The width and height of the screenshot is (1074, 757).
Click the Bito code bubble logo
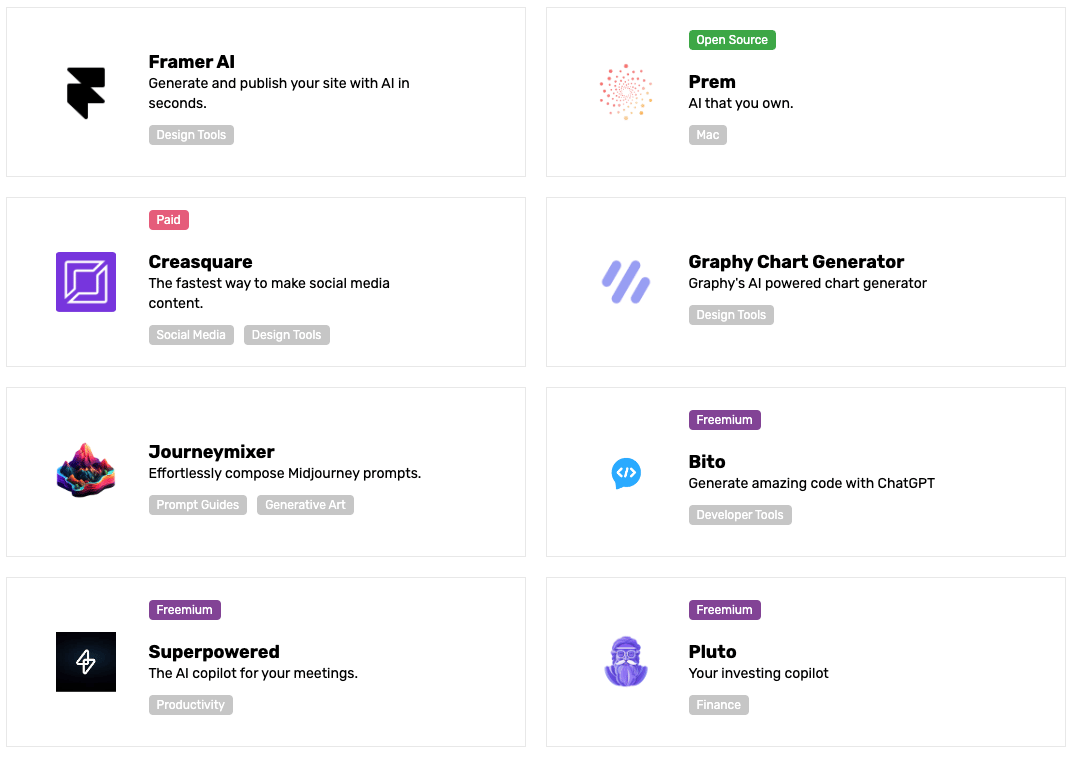626,472
